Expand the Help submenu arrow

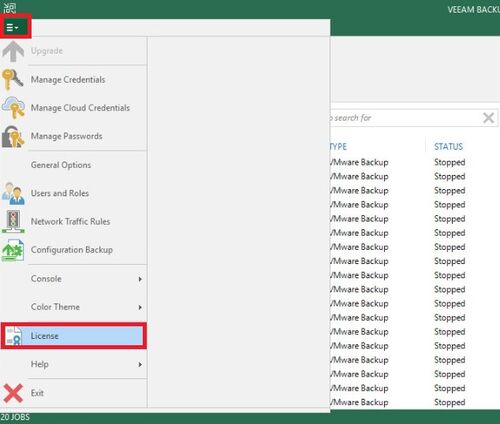coord(140,365)
